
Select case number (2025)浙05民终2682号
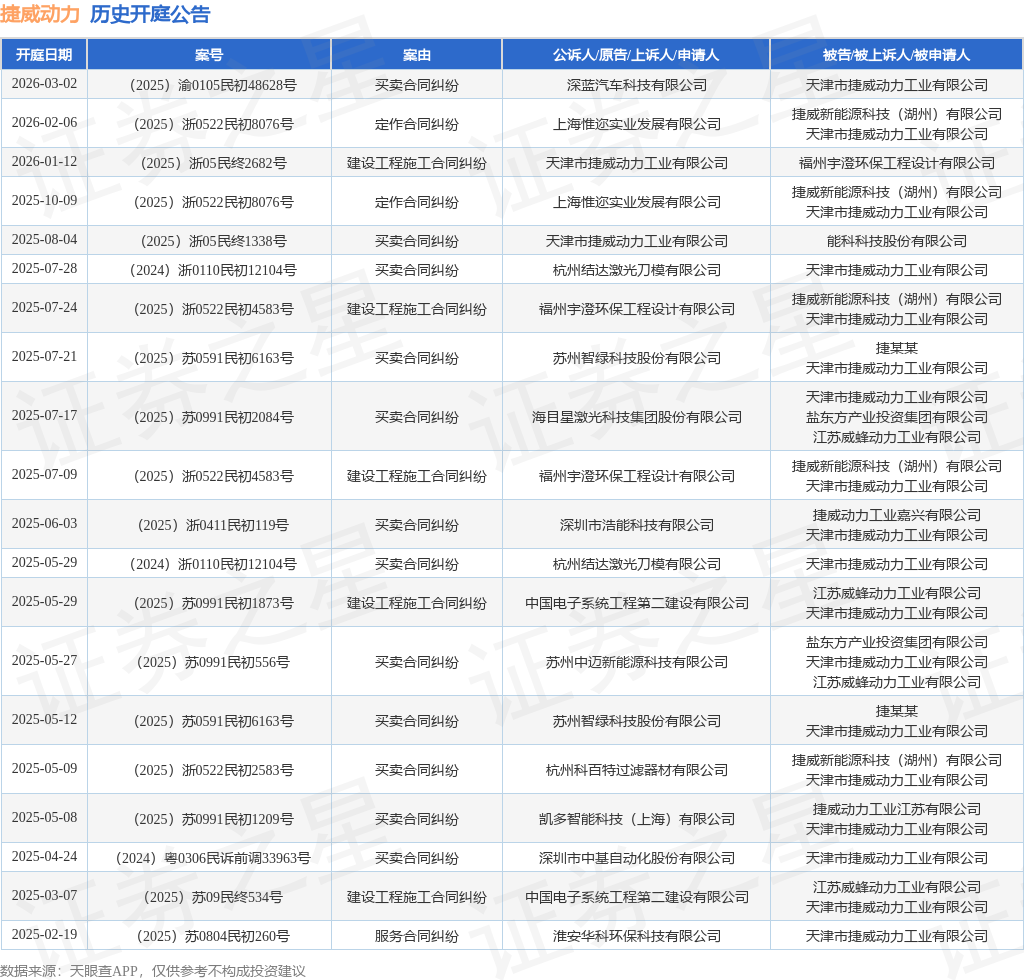coord(214,163)
